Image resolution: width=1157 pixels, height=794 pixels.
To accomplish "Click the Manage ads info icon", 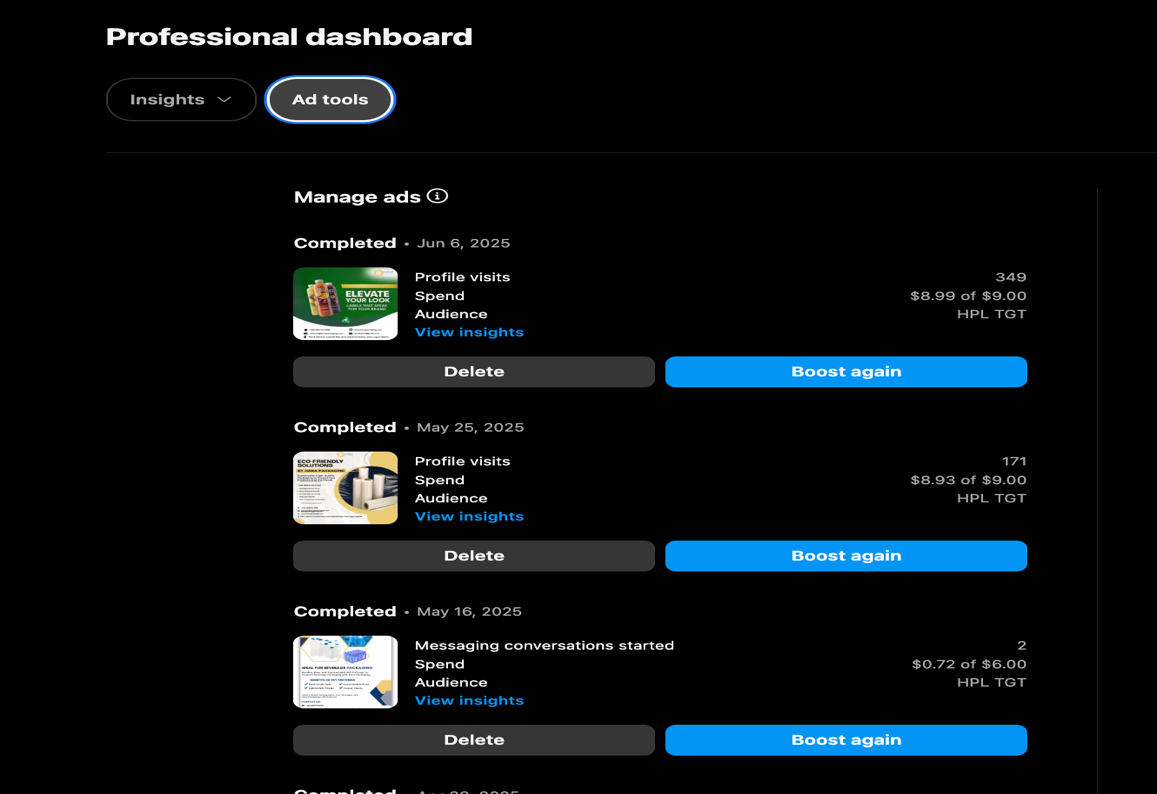I will pos(437,196).
